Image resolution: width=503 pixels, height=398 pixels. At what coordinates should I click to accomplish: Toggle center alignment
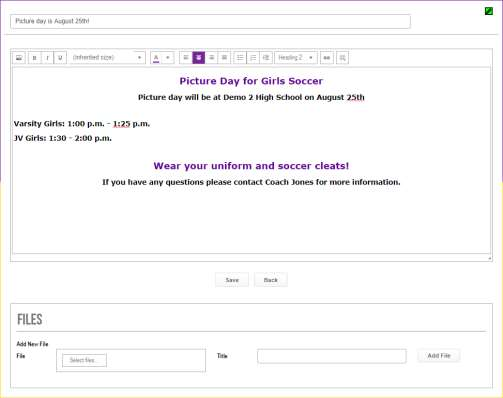(199, 58)
